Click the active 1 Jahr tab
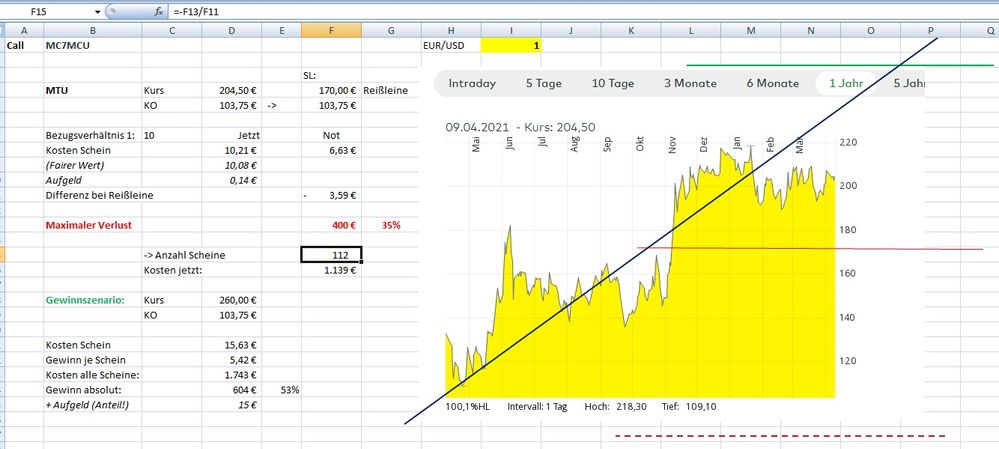The width and height of the screenshot is (999, 449). [846, 83]
